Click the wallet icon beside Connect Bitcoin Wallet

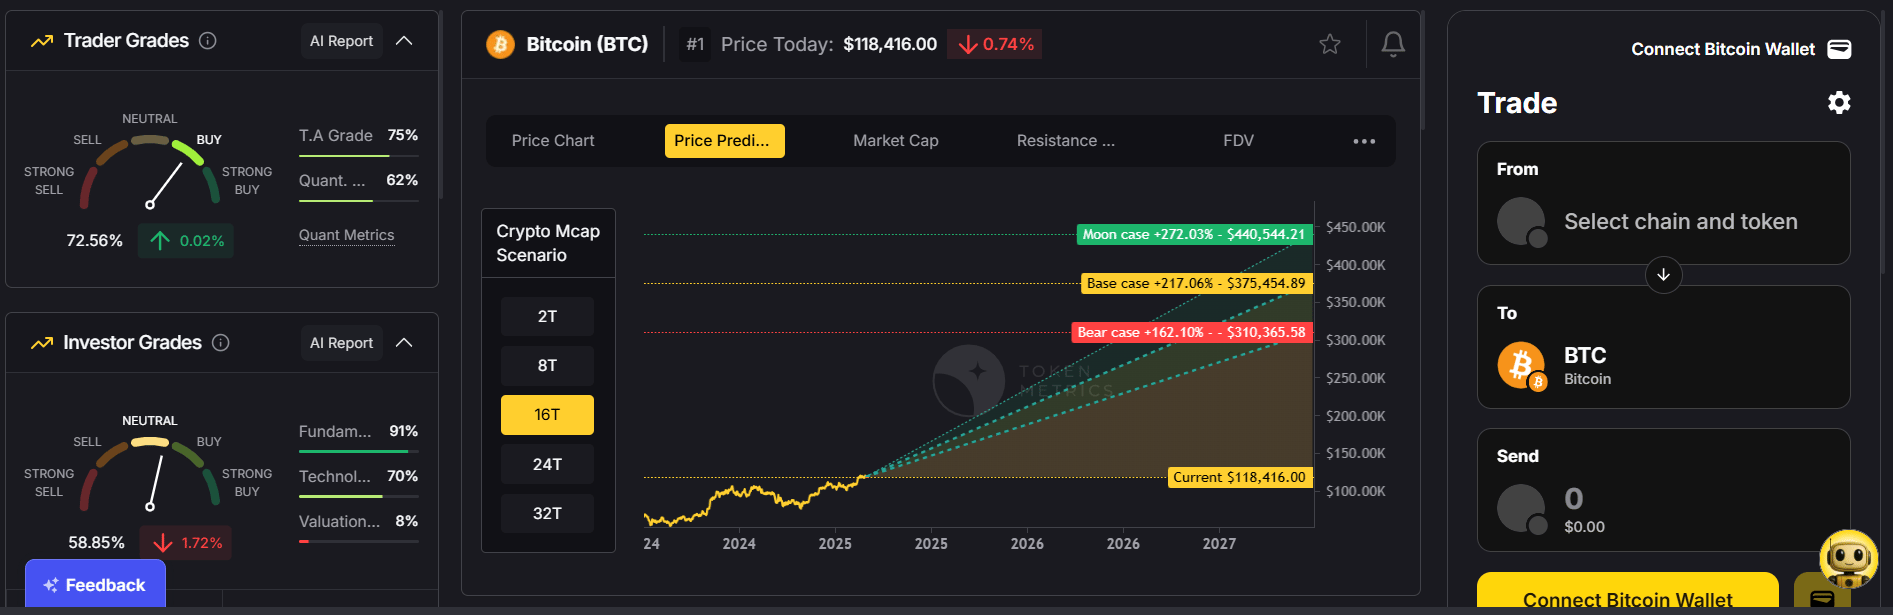point(1839,50)
